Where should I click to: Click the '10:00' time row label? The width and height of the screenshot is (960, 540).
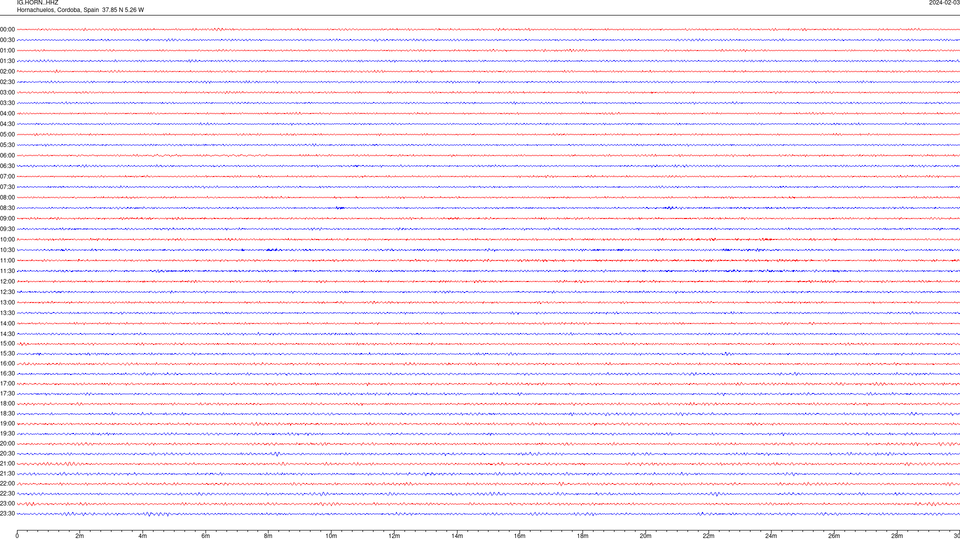[7, 240]
